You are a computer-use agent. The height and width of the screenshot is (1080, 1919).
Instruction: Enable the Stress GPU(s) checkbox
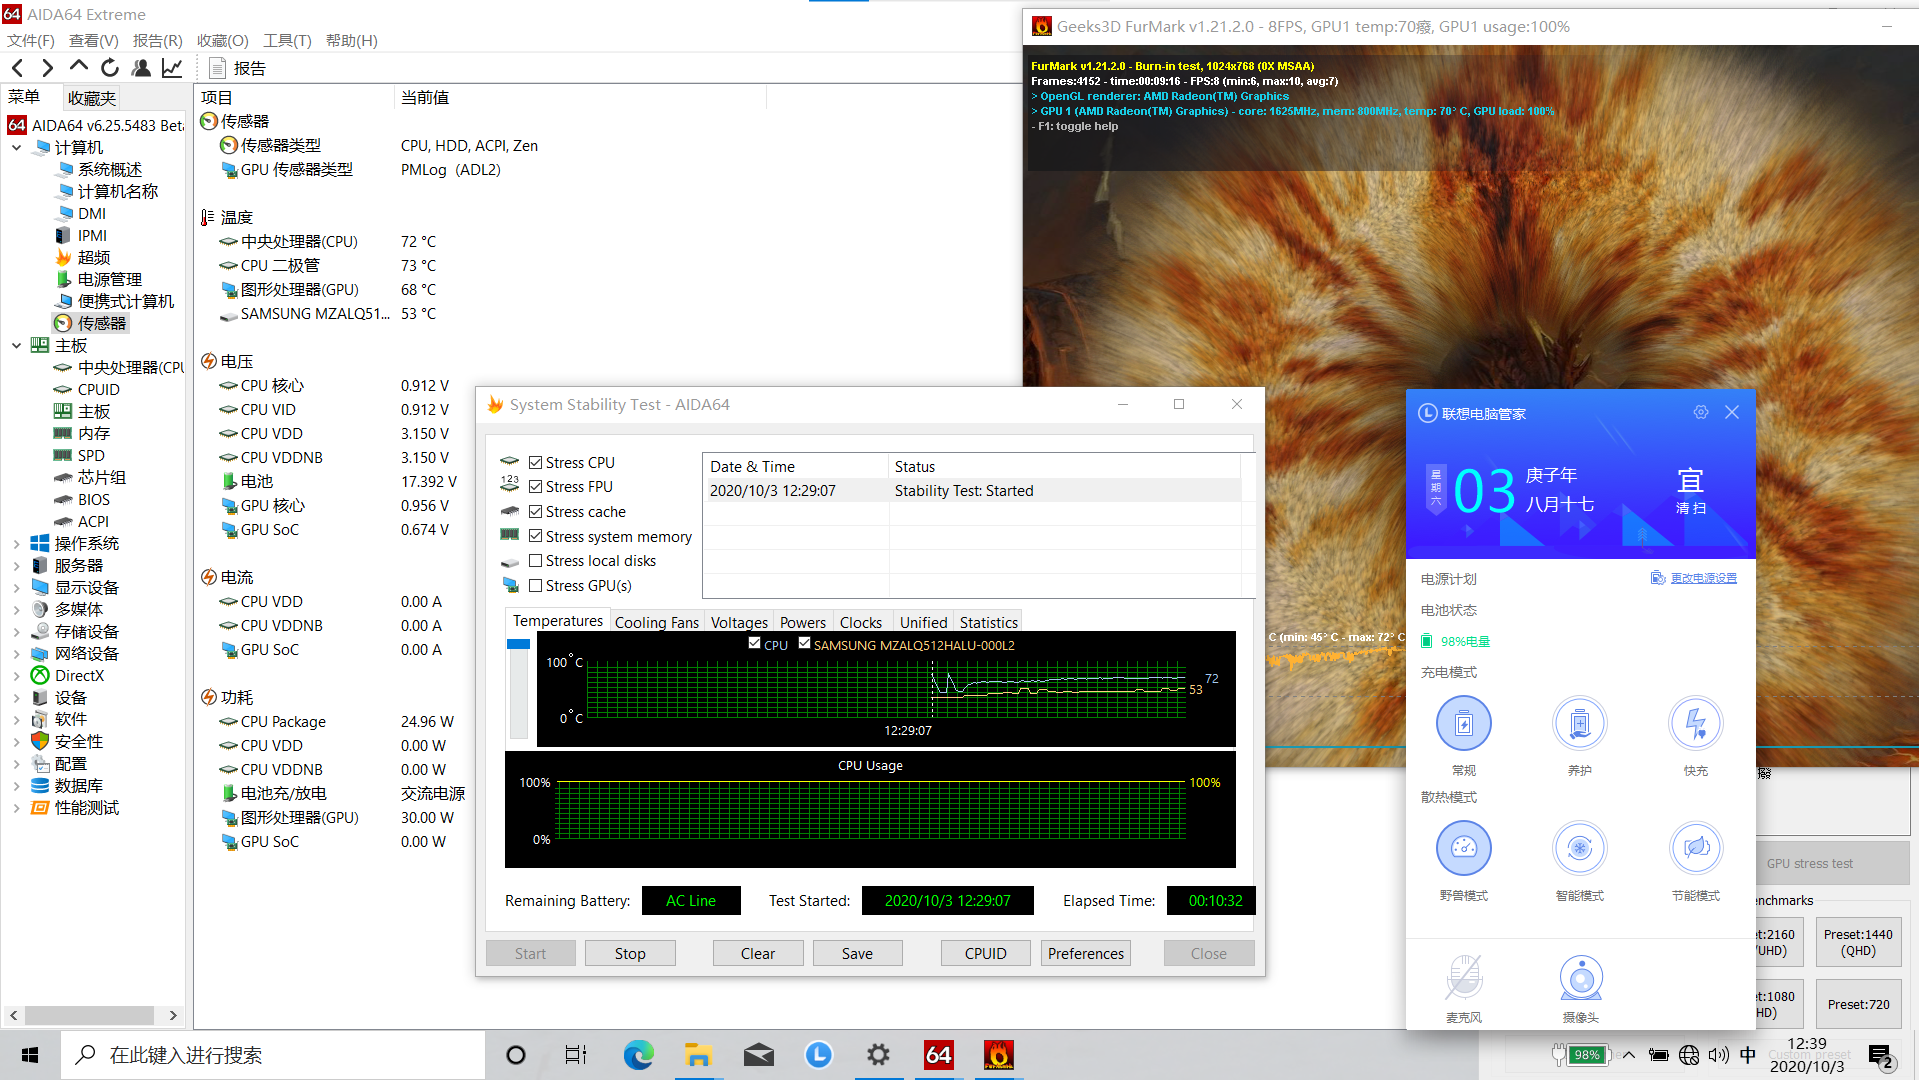pos(536,586)
